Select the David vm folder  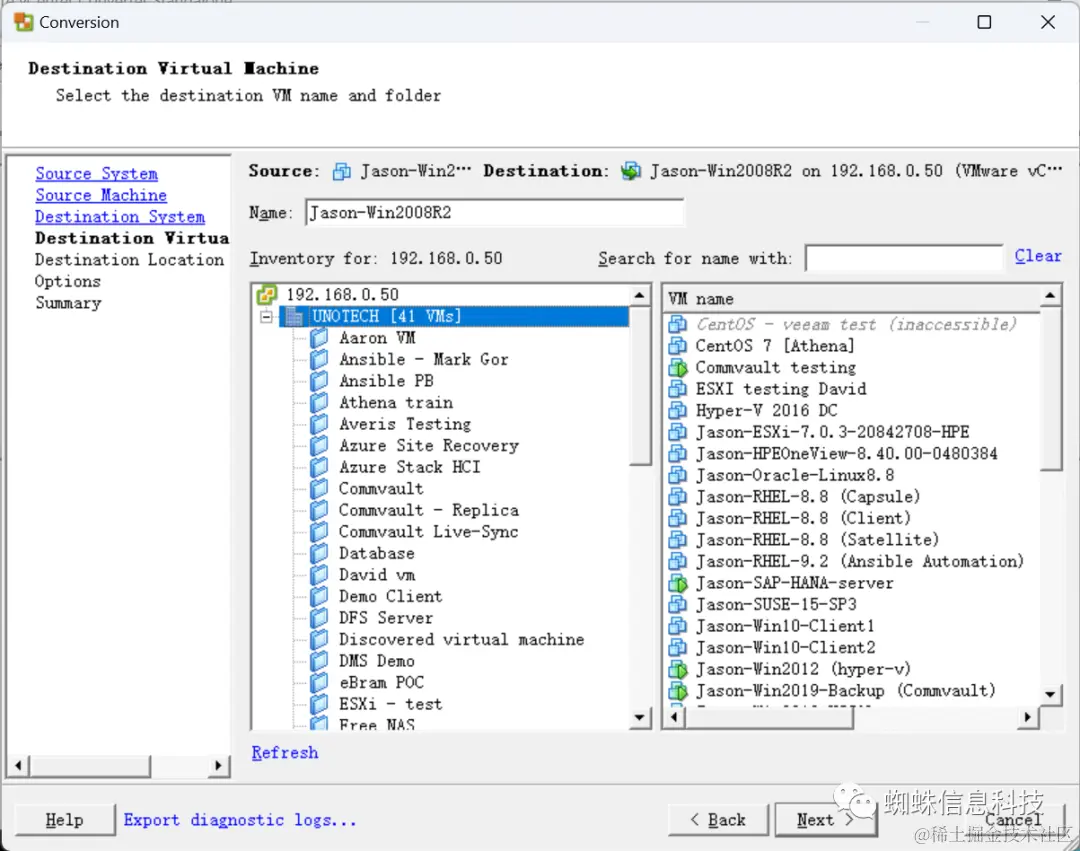pyautogui.click(x=377, y=575)
